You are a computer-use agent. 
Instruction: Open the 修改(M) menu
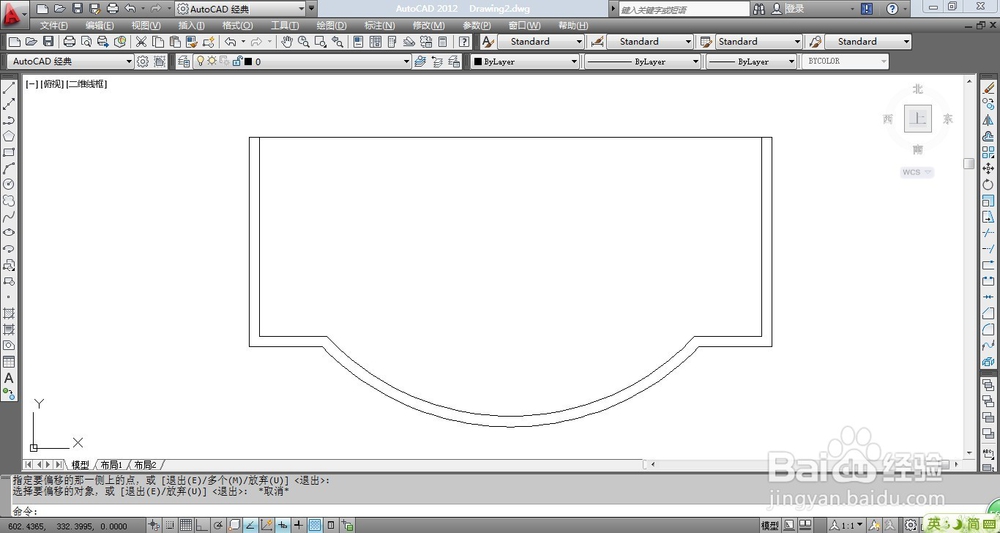click(x=429, y=26)
